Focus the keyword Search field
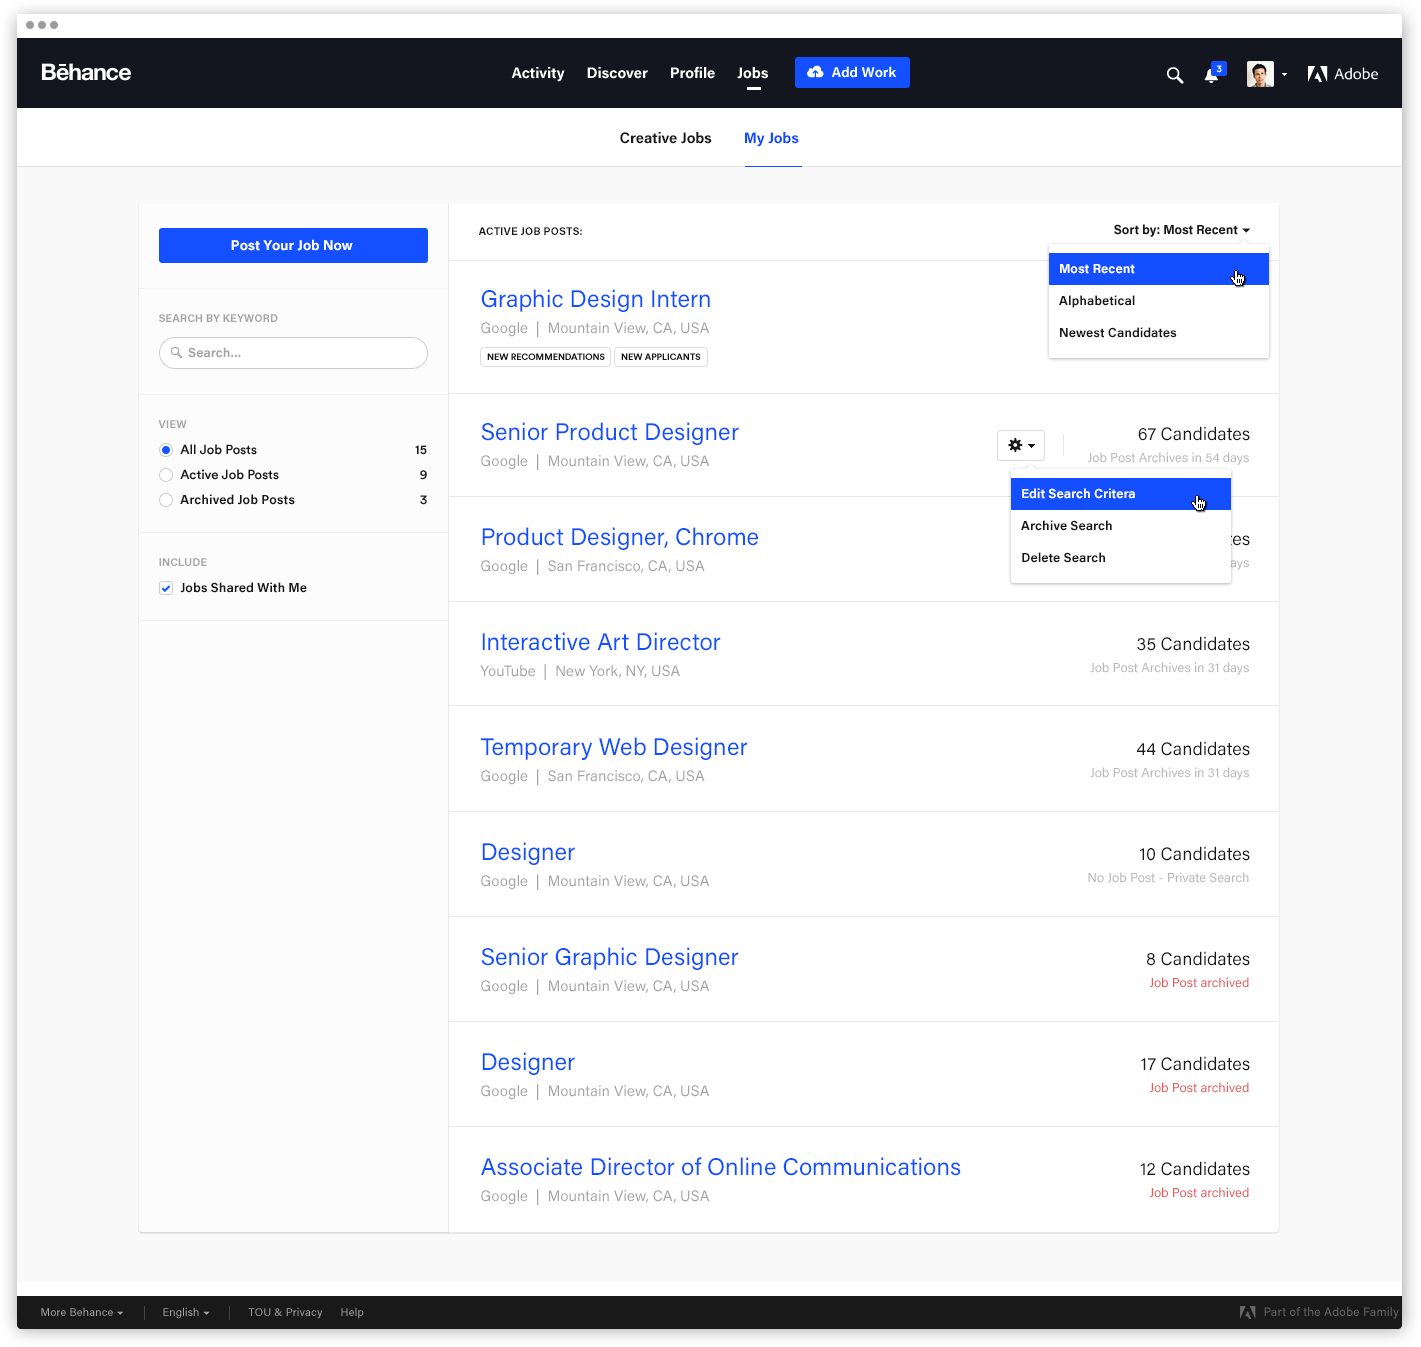 point(293,353)
